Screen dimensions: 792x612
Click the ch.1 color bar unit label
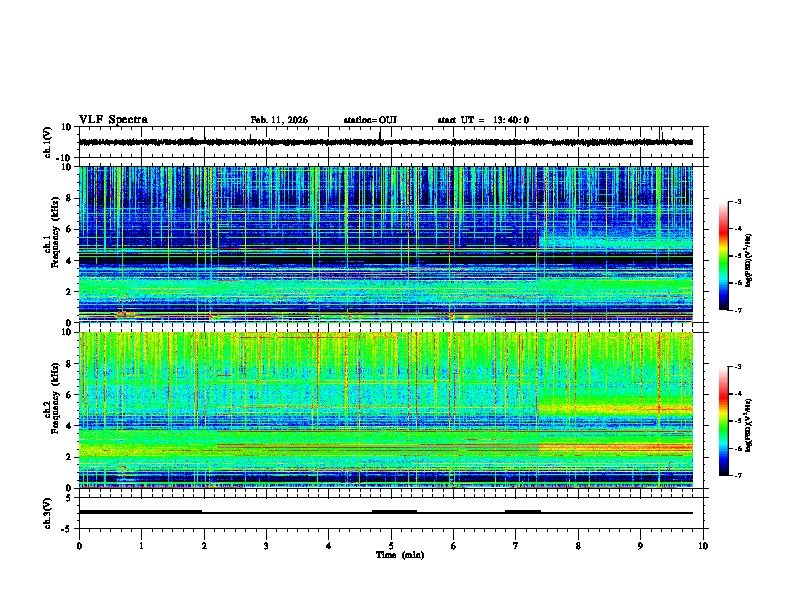749,260
